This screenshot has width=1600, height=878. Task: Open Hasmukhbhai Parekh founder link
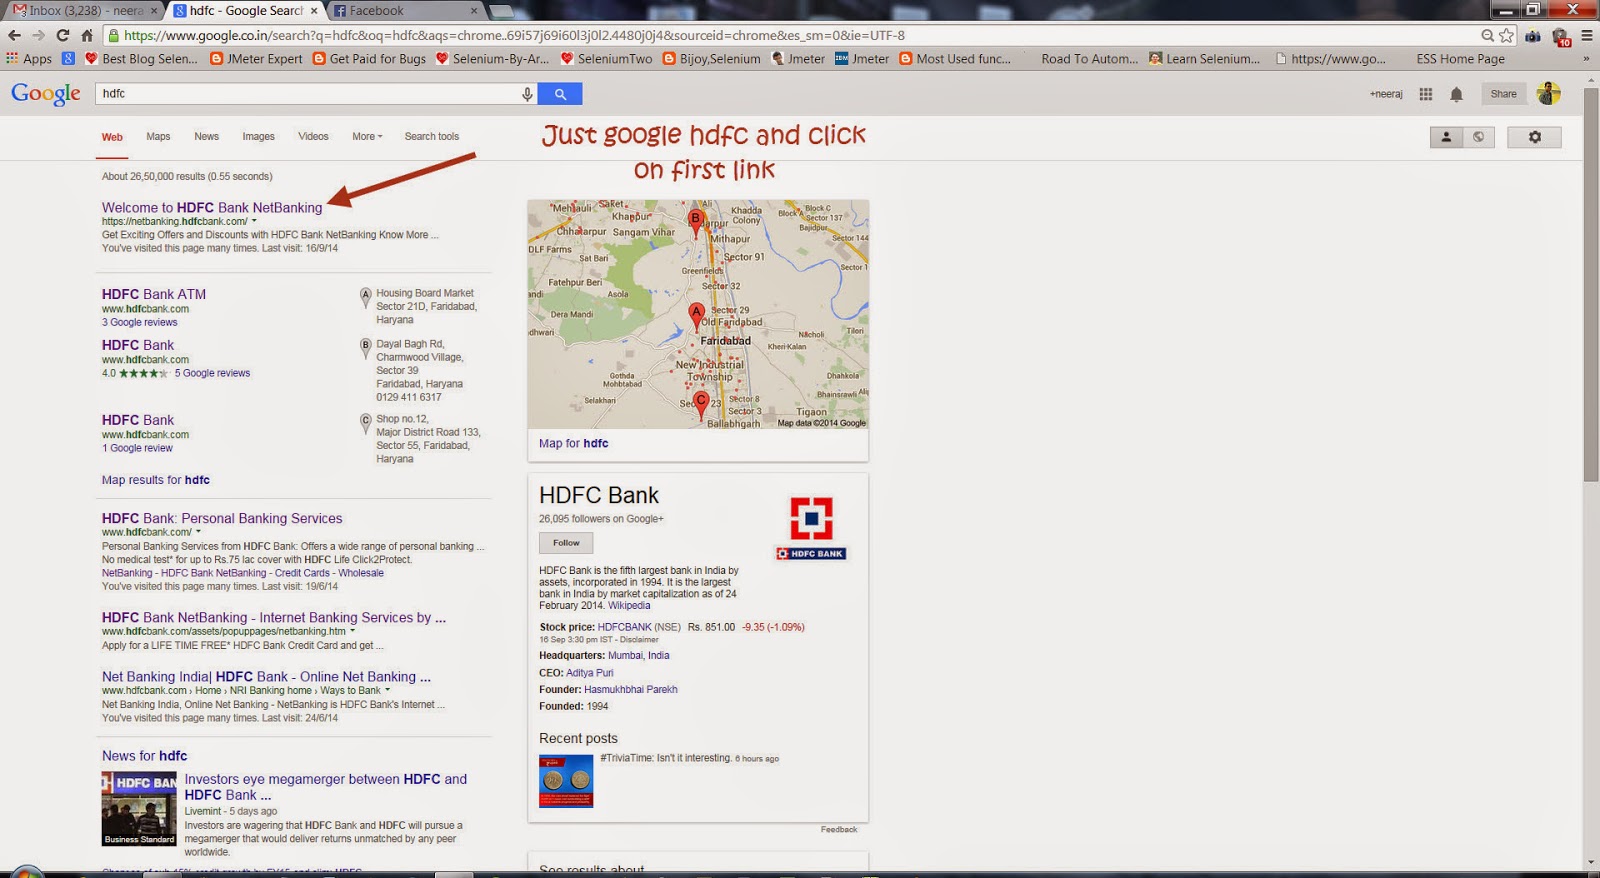(631, 690)
